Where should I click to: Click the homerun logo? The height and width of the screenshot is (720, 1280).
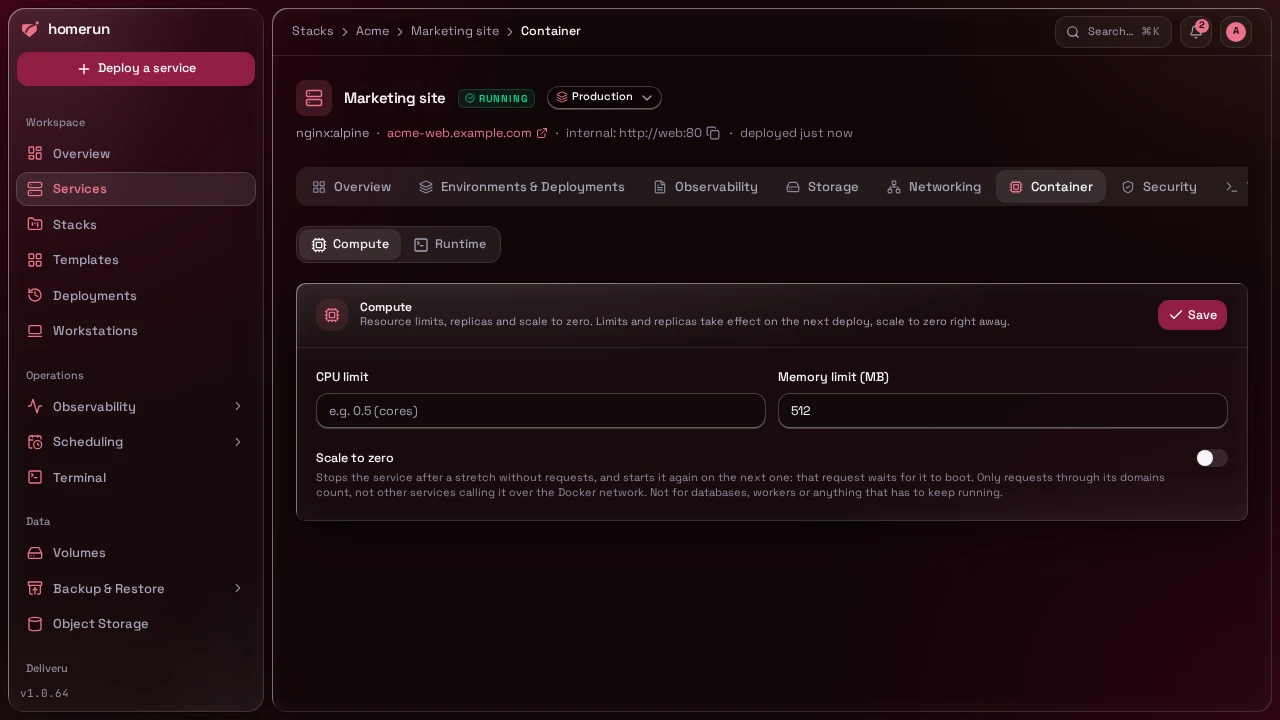point(66,30)
